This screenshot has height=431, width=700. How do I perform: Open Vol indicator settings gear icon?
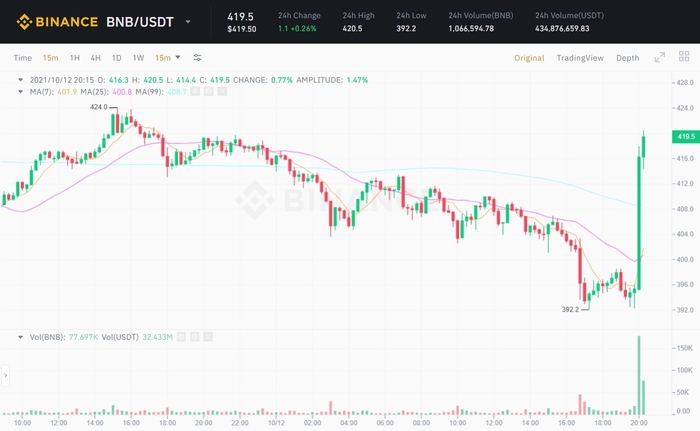tap(195, 337)
